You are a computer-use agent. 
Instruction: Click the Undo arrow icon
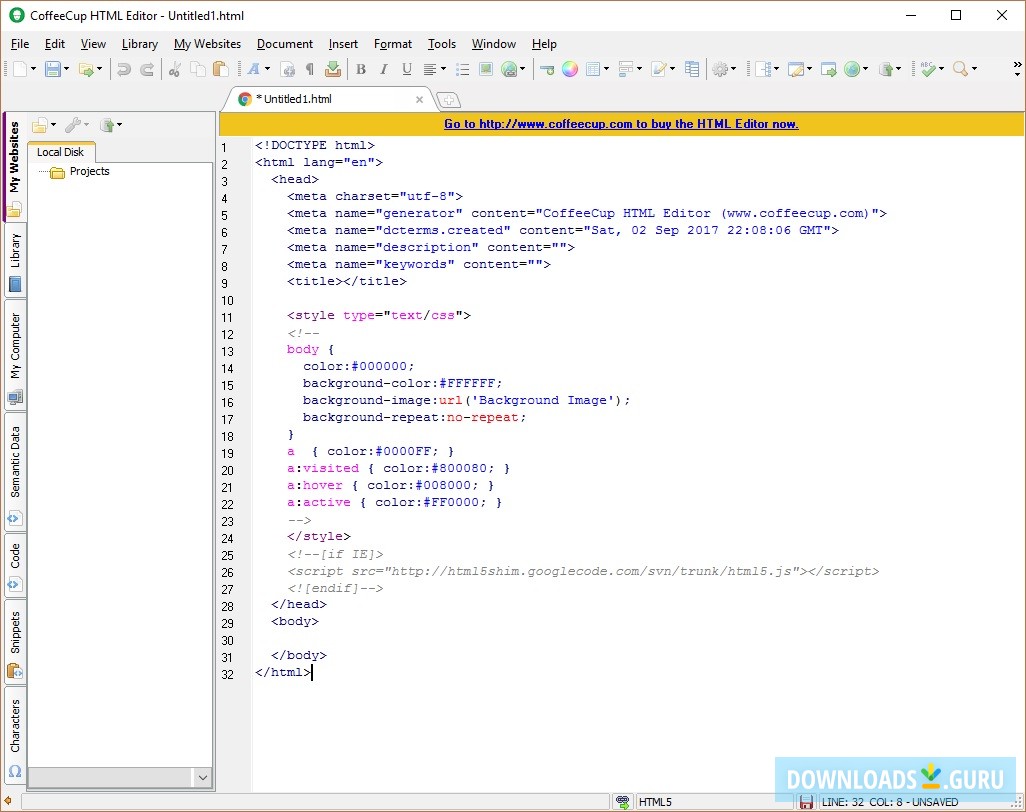pos(123,69)
